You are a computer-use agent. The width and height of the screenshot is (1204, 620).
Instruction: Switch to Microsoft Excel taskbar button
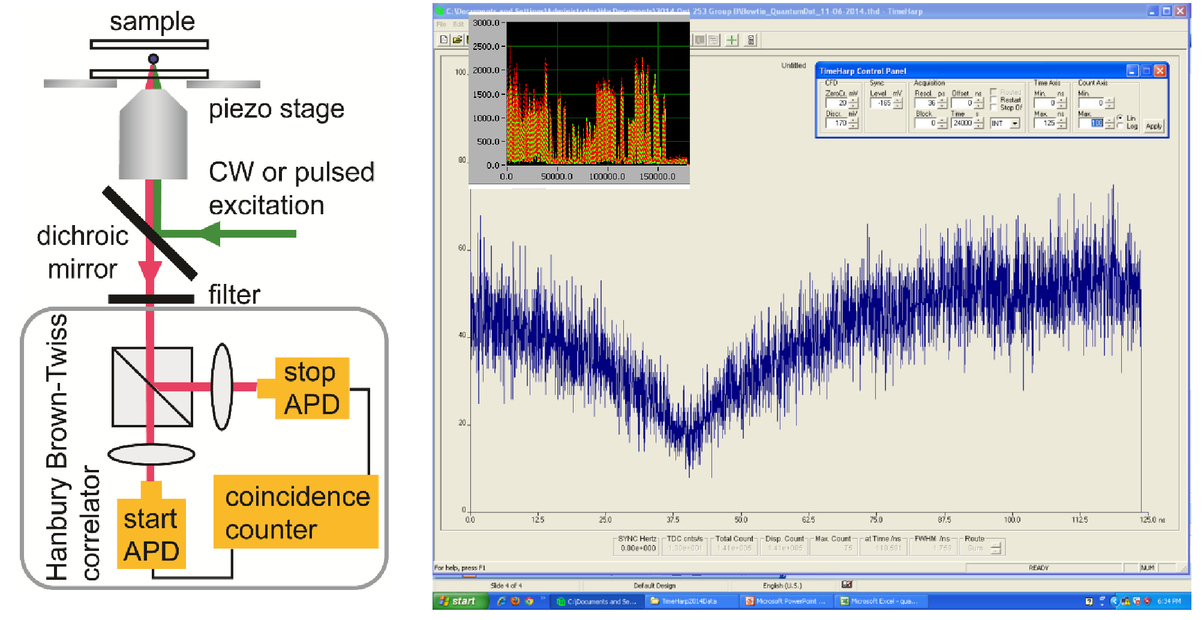pyautogui.click(x=880, y=601)
